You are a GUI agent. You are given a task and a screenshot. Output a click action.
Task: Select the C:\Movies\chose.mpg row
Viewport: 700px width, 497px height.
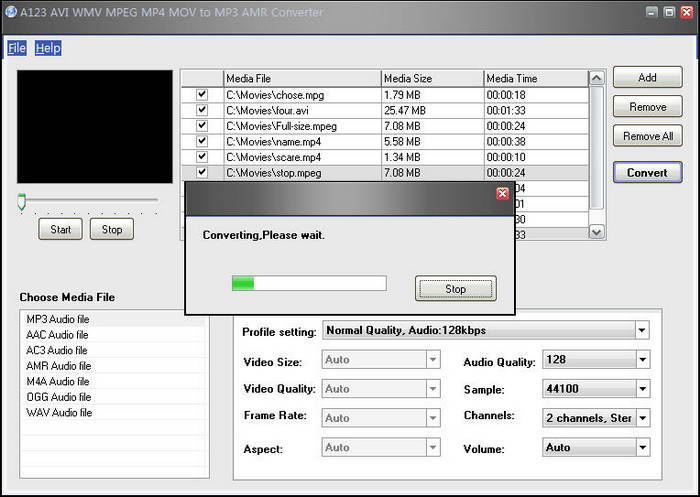tap(385, 95)
